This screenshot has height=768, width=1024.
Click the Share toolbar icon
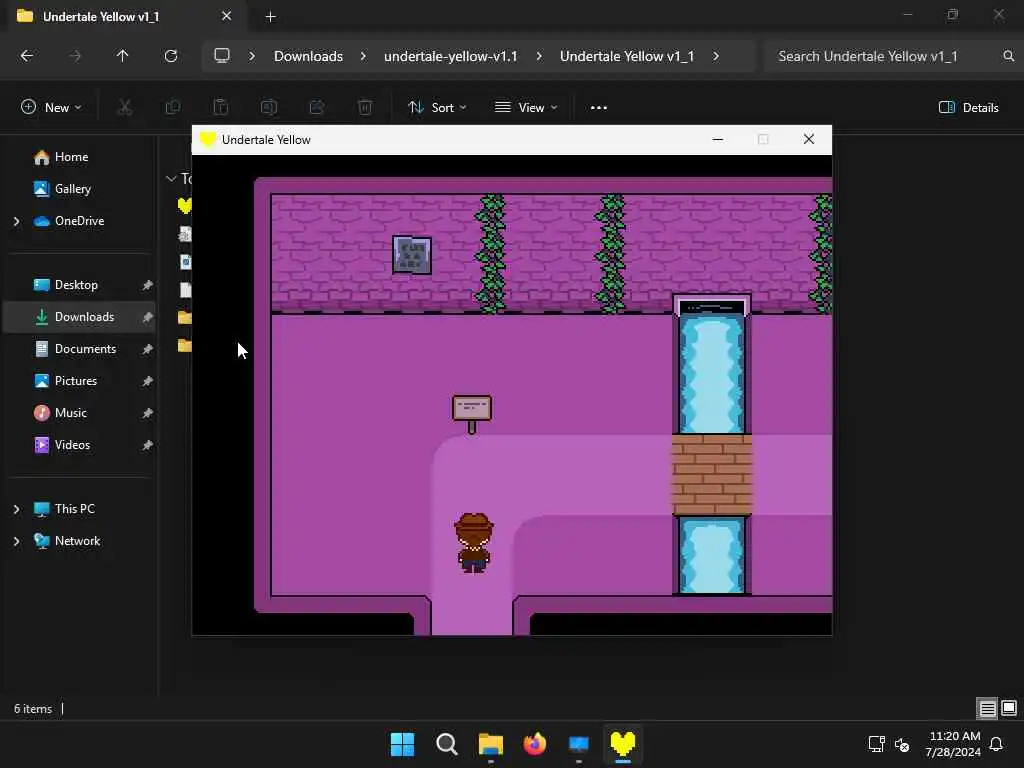tap(317, 107)
